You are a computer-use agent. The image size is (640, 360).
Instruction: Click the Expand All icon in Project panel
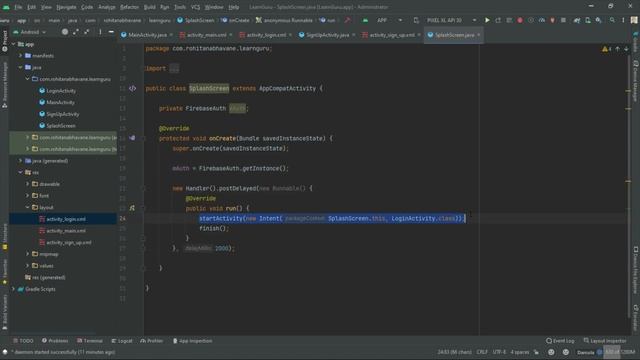point(76,32)
